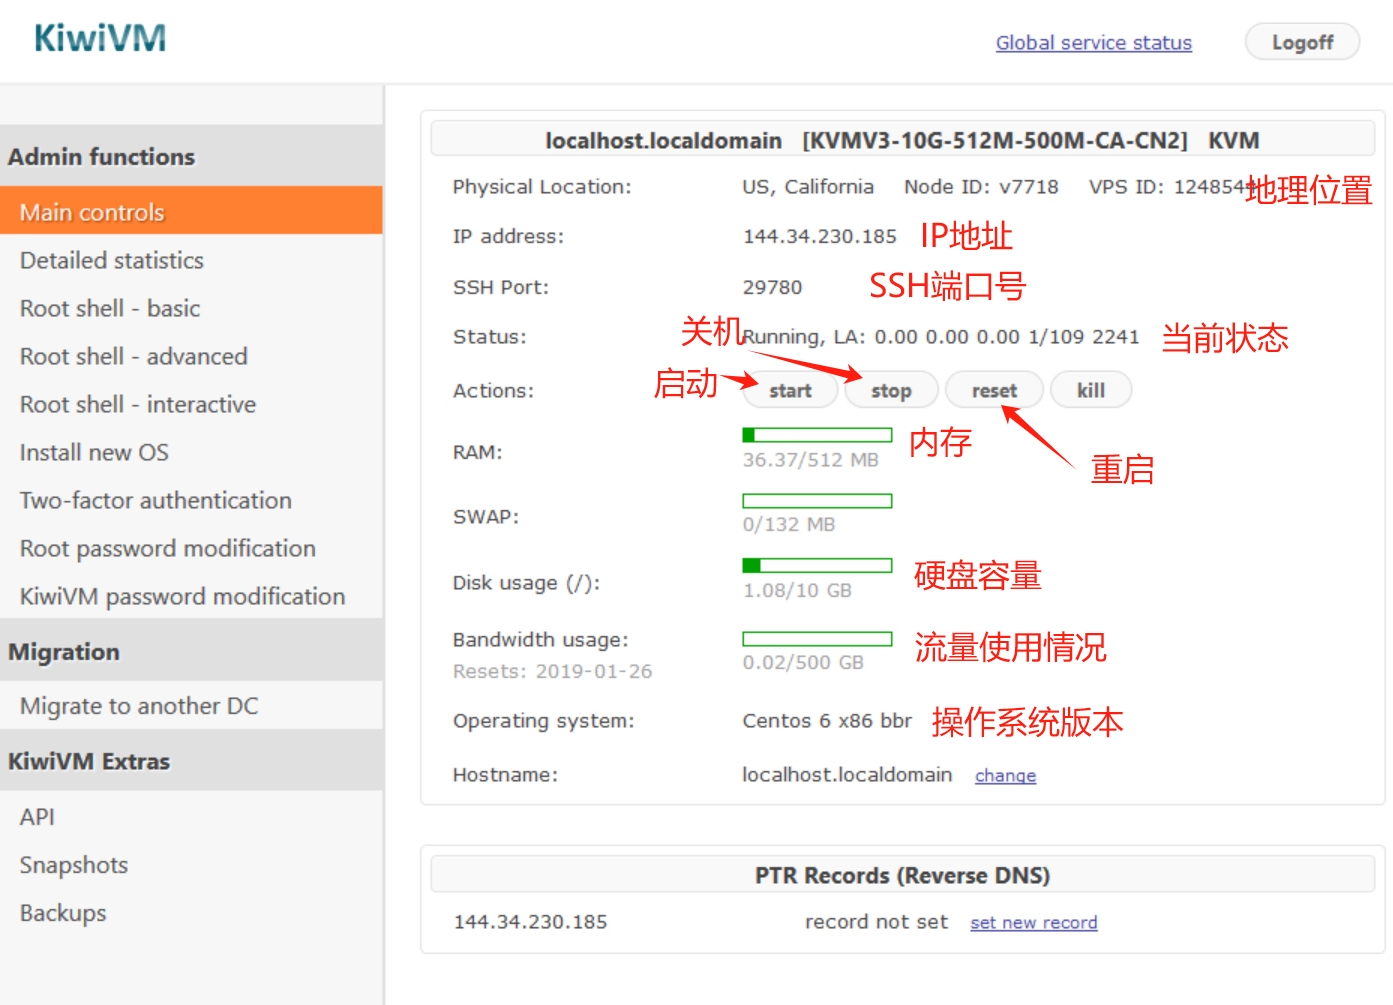The image size is (1393, 1005).
Task: Click the Logoff button
Action: [x=1302, y=42]
